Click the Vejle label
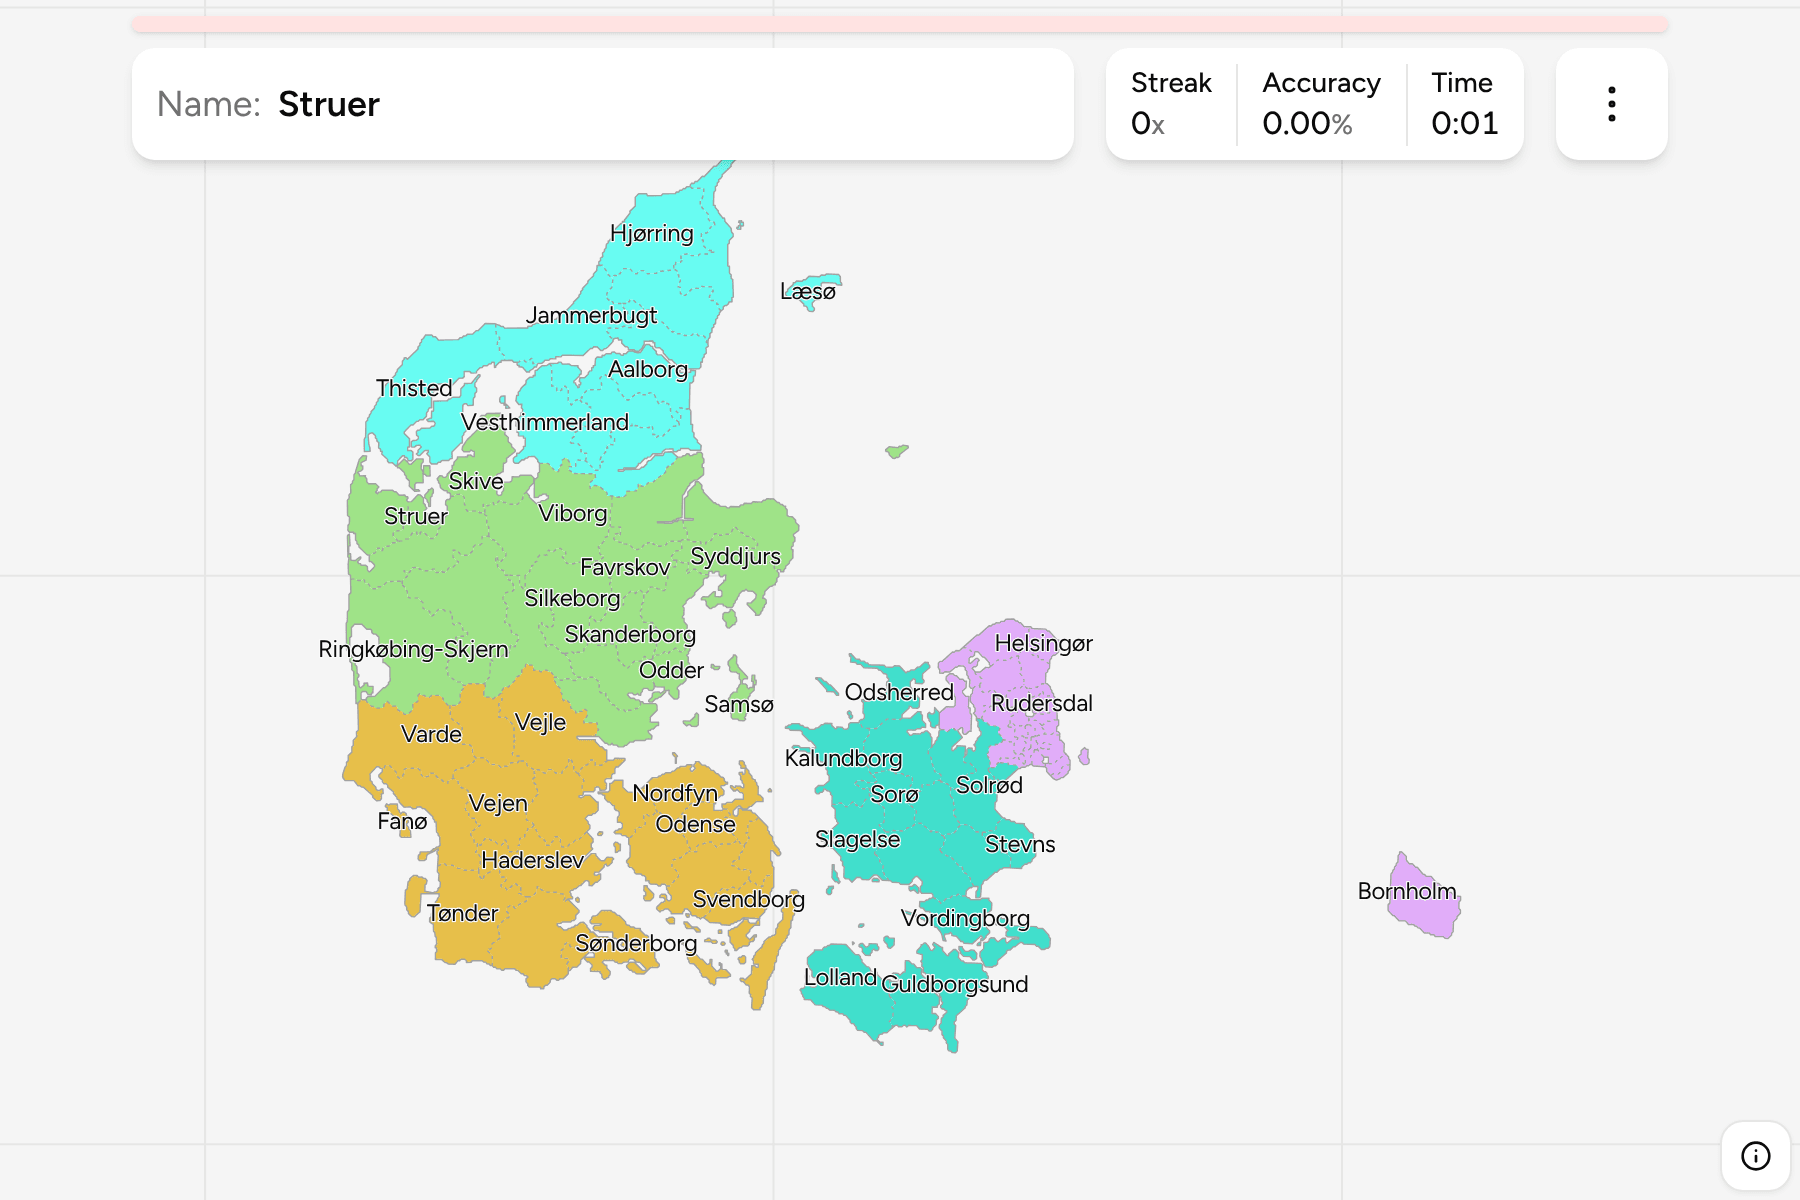The image size is (1800, 1200). [540, 722]
